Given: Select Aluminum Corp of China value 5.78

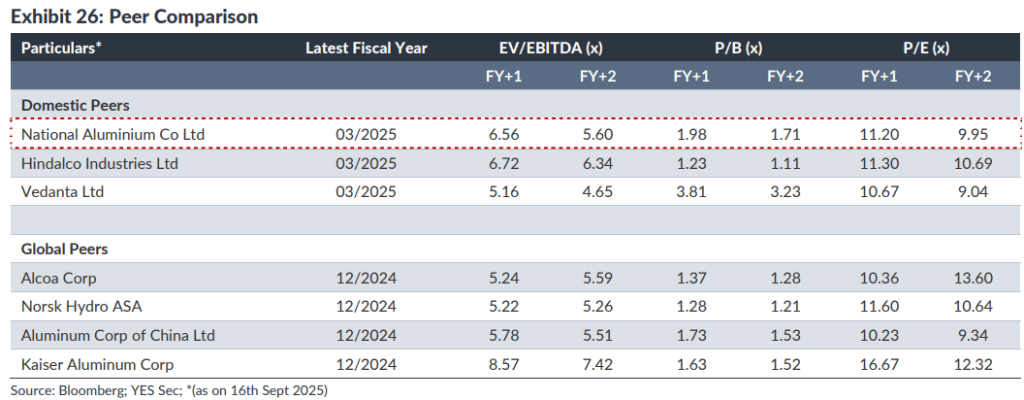Looking at the screenshot, I should point(504,335).
